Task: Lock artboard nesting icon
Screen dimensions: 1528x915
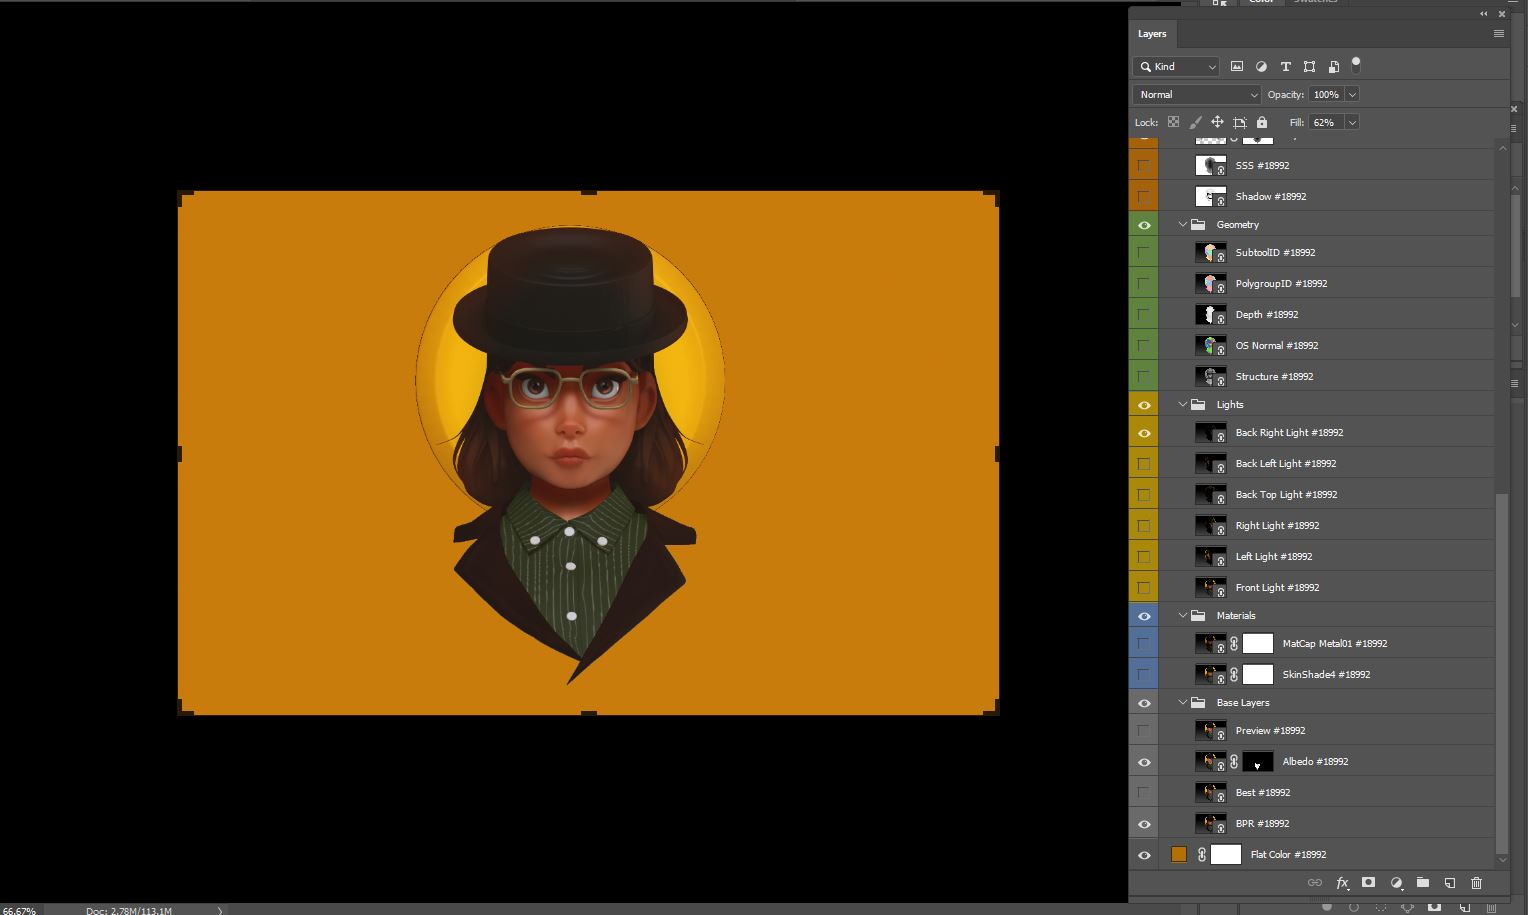Action: tap(1239, 122)
